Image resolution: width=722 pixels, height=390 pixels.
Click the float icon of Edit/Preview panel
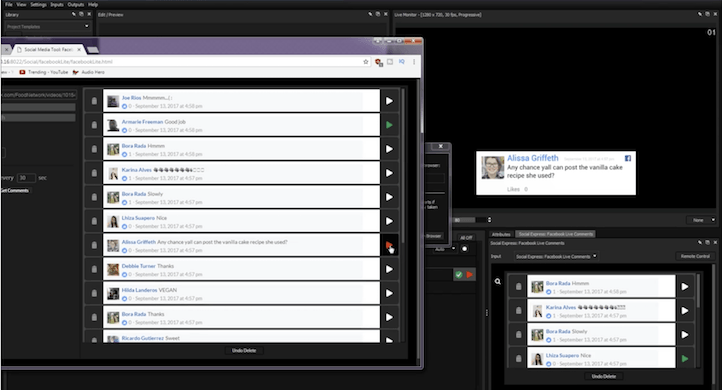(378, 14)
